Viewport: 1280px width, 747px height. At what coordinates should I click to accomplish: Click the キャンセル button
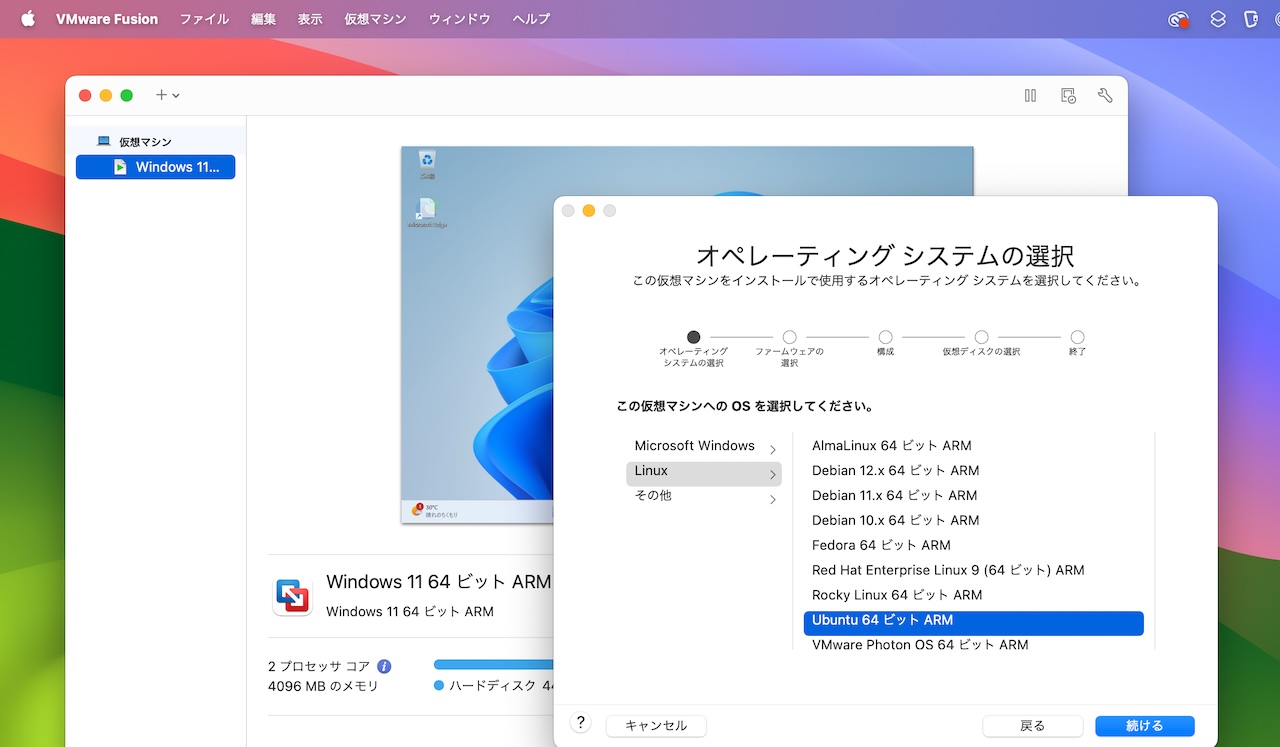tap(656, 726)
